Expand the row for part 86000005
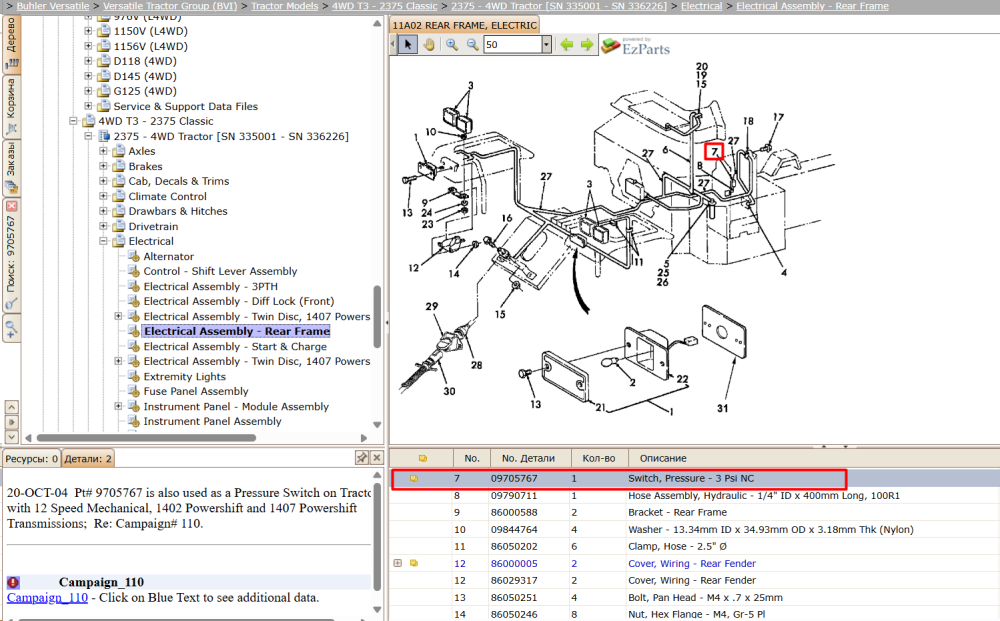 click(397, 563)
